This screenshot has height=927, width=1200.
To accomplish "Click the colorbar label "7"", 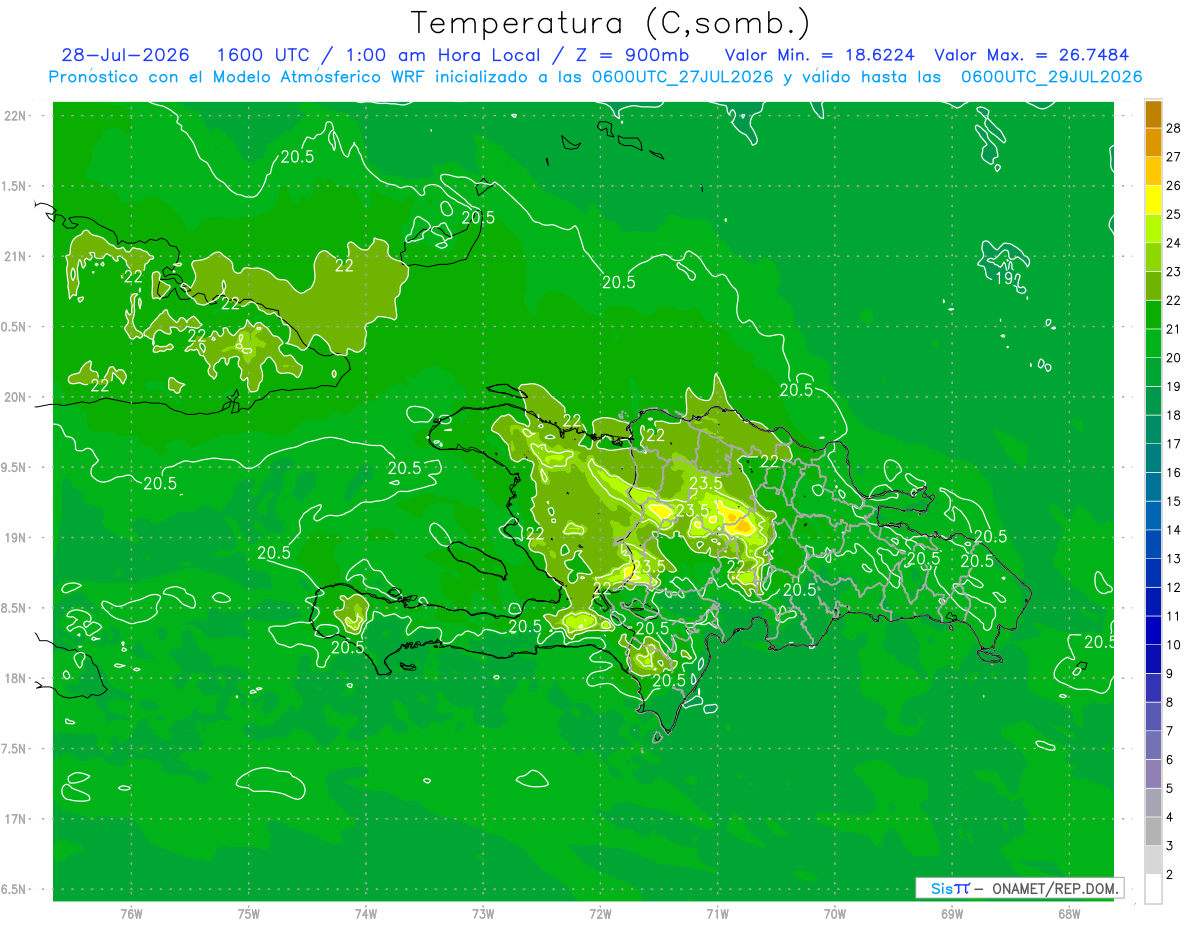I will pos(1170,731).
